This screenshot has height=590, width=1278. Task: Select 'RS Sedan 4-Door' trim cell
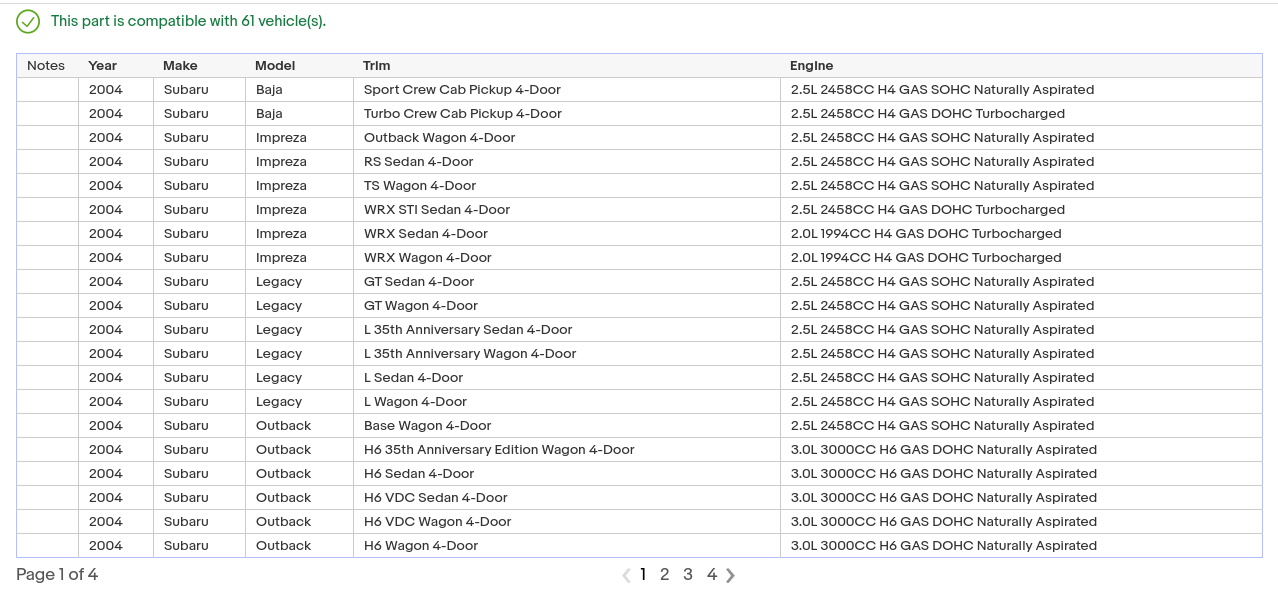click(x=567, y=162)
